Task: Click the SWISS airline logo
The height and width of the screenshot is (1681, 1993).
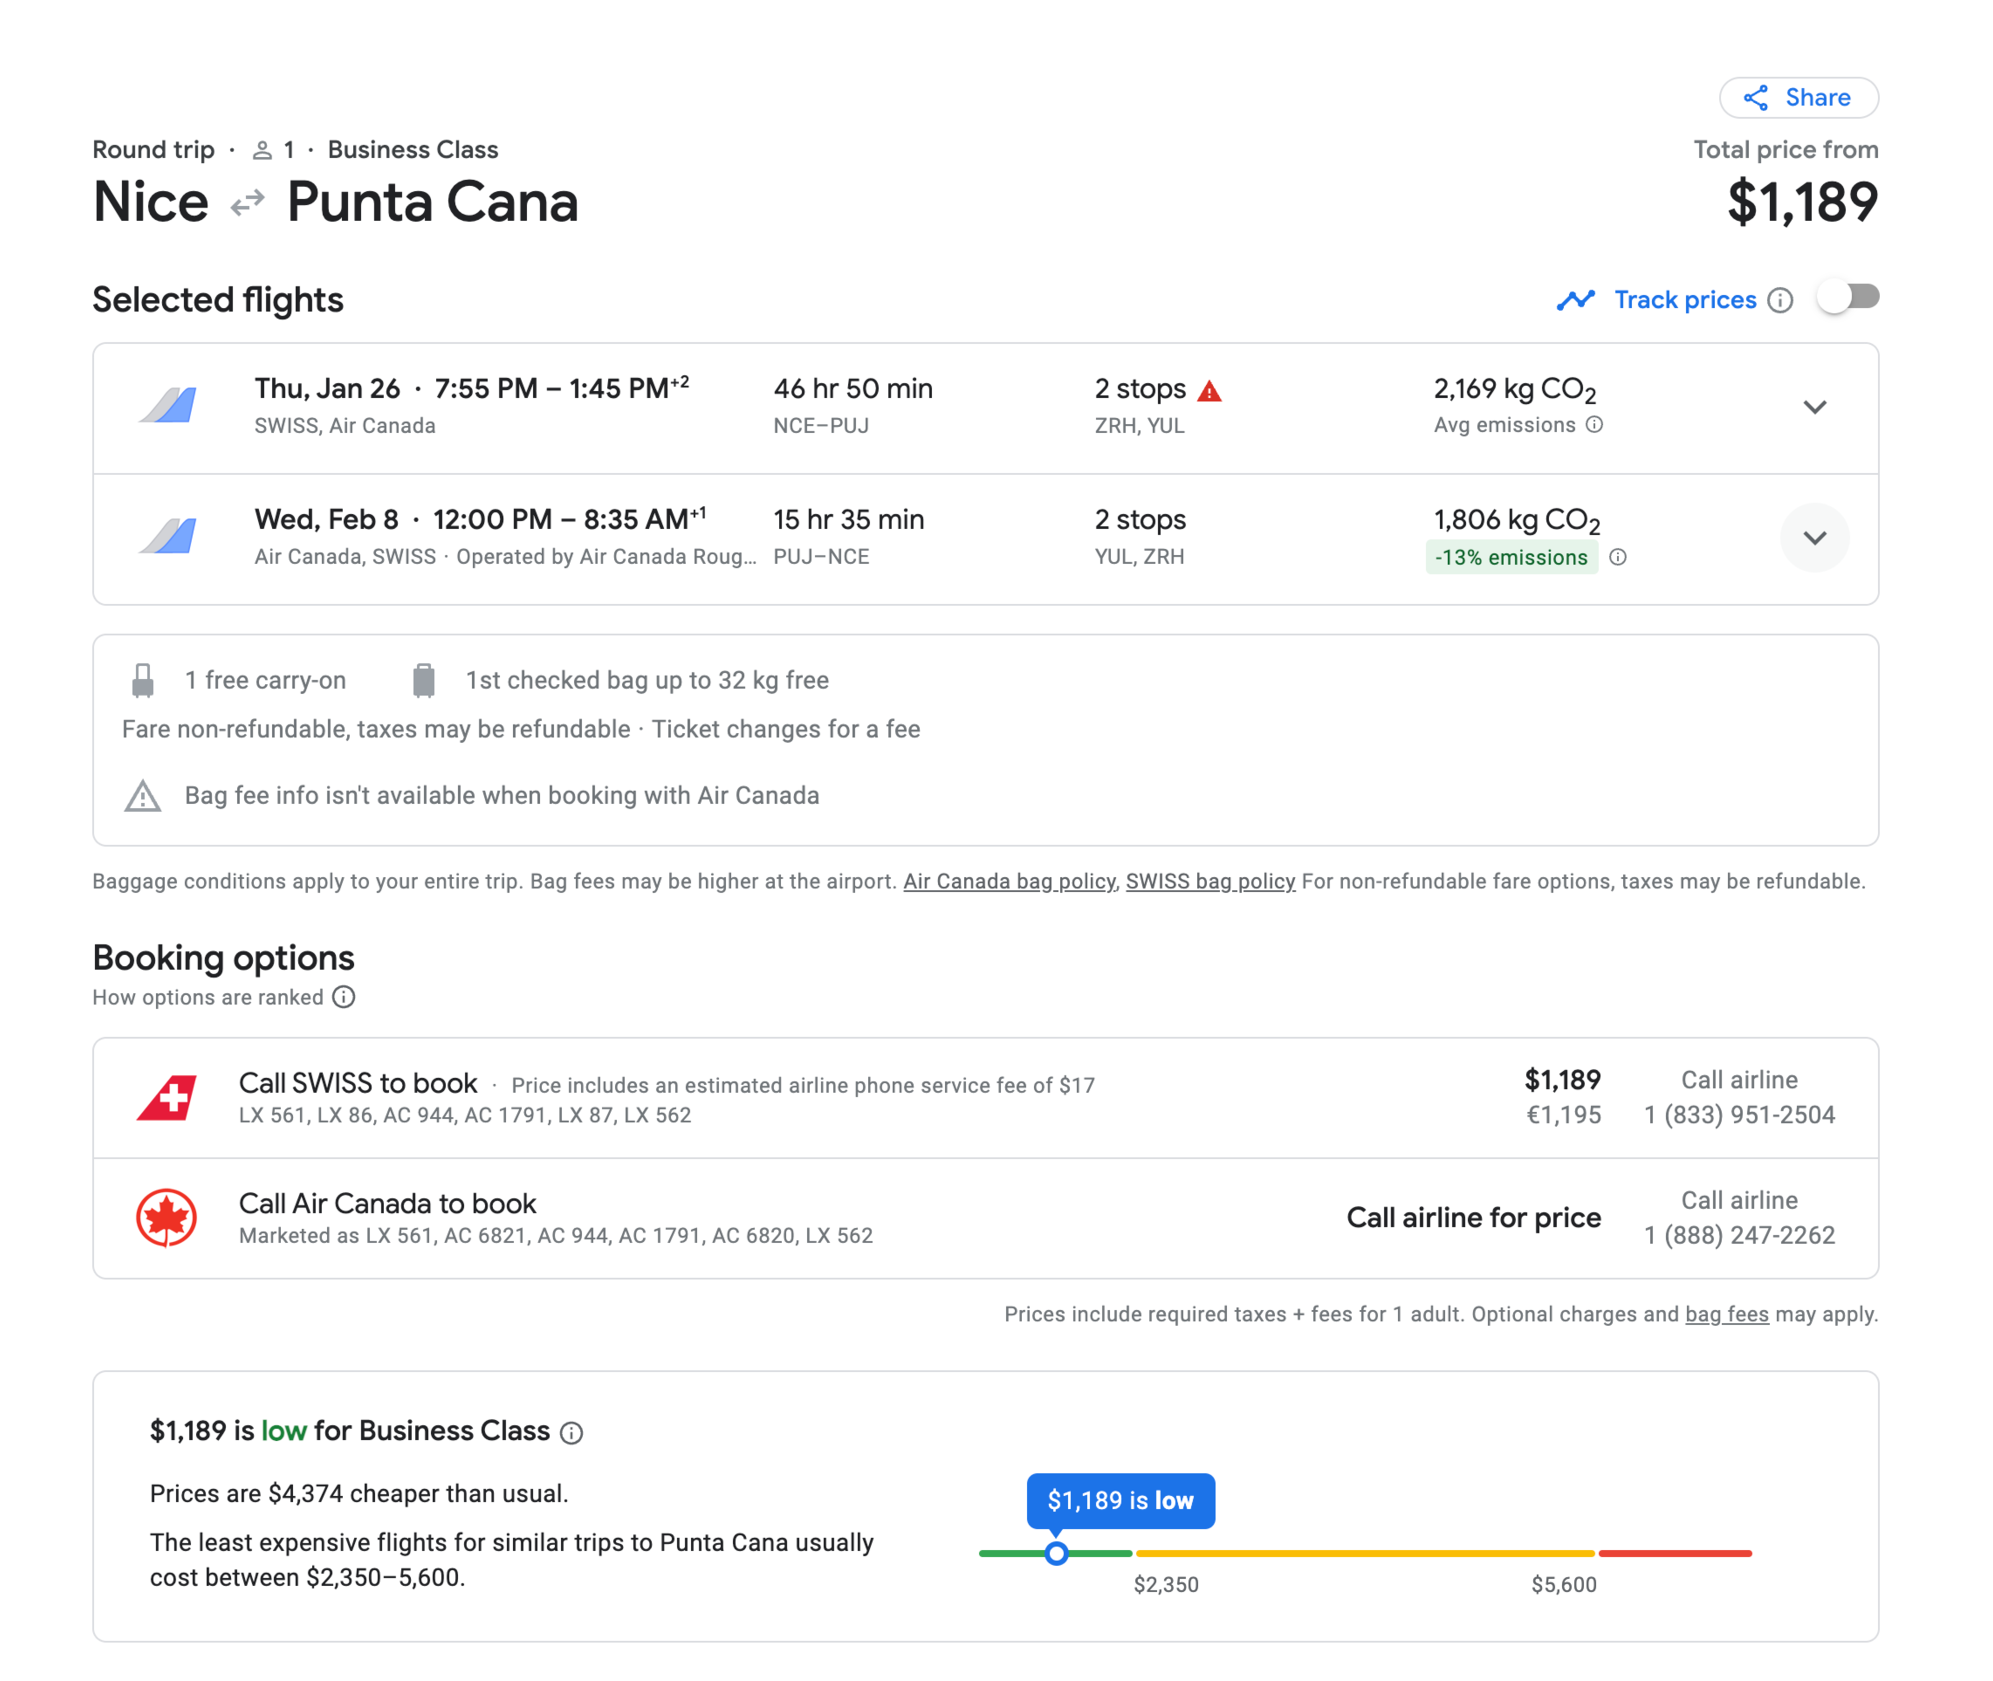Action: pos(166,1097)
